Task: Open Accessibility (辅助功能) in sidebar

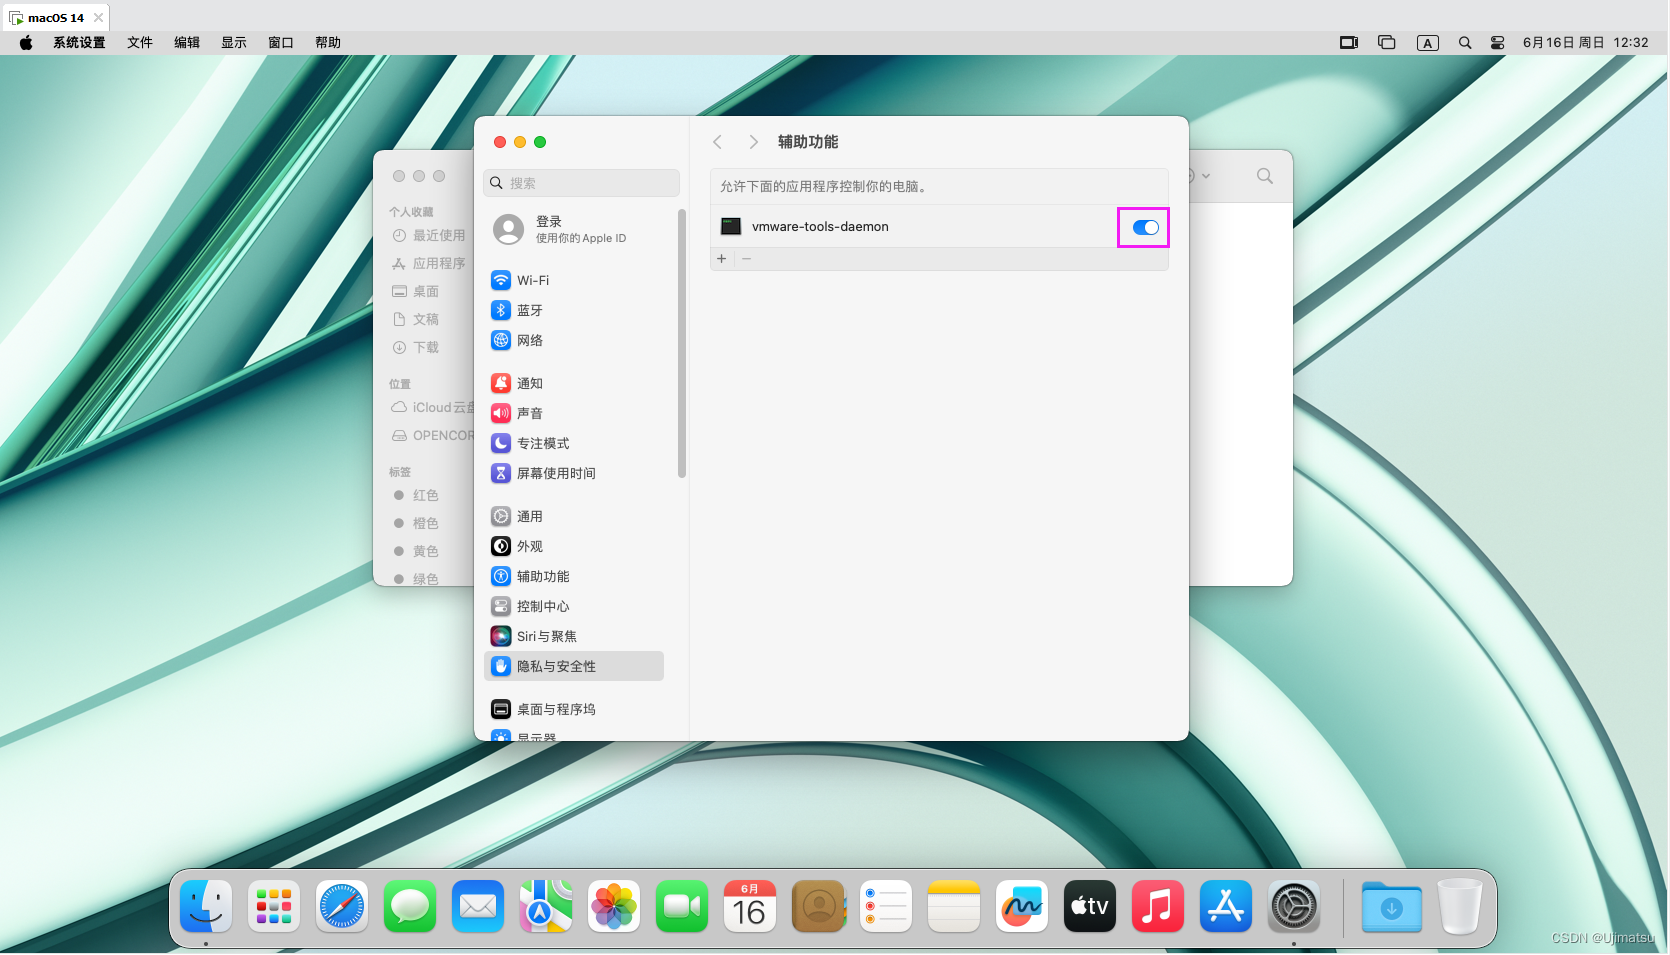Action: [x=574, y=576]
